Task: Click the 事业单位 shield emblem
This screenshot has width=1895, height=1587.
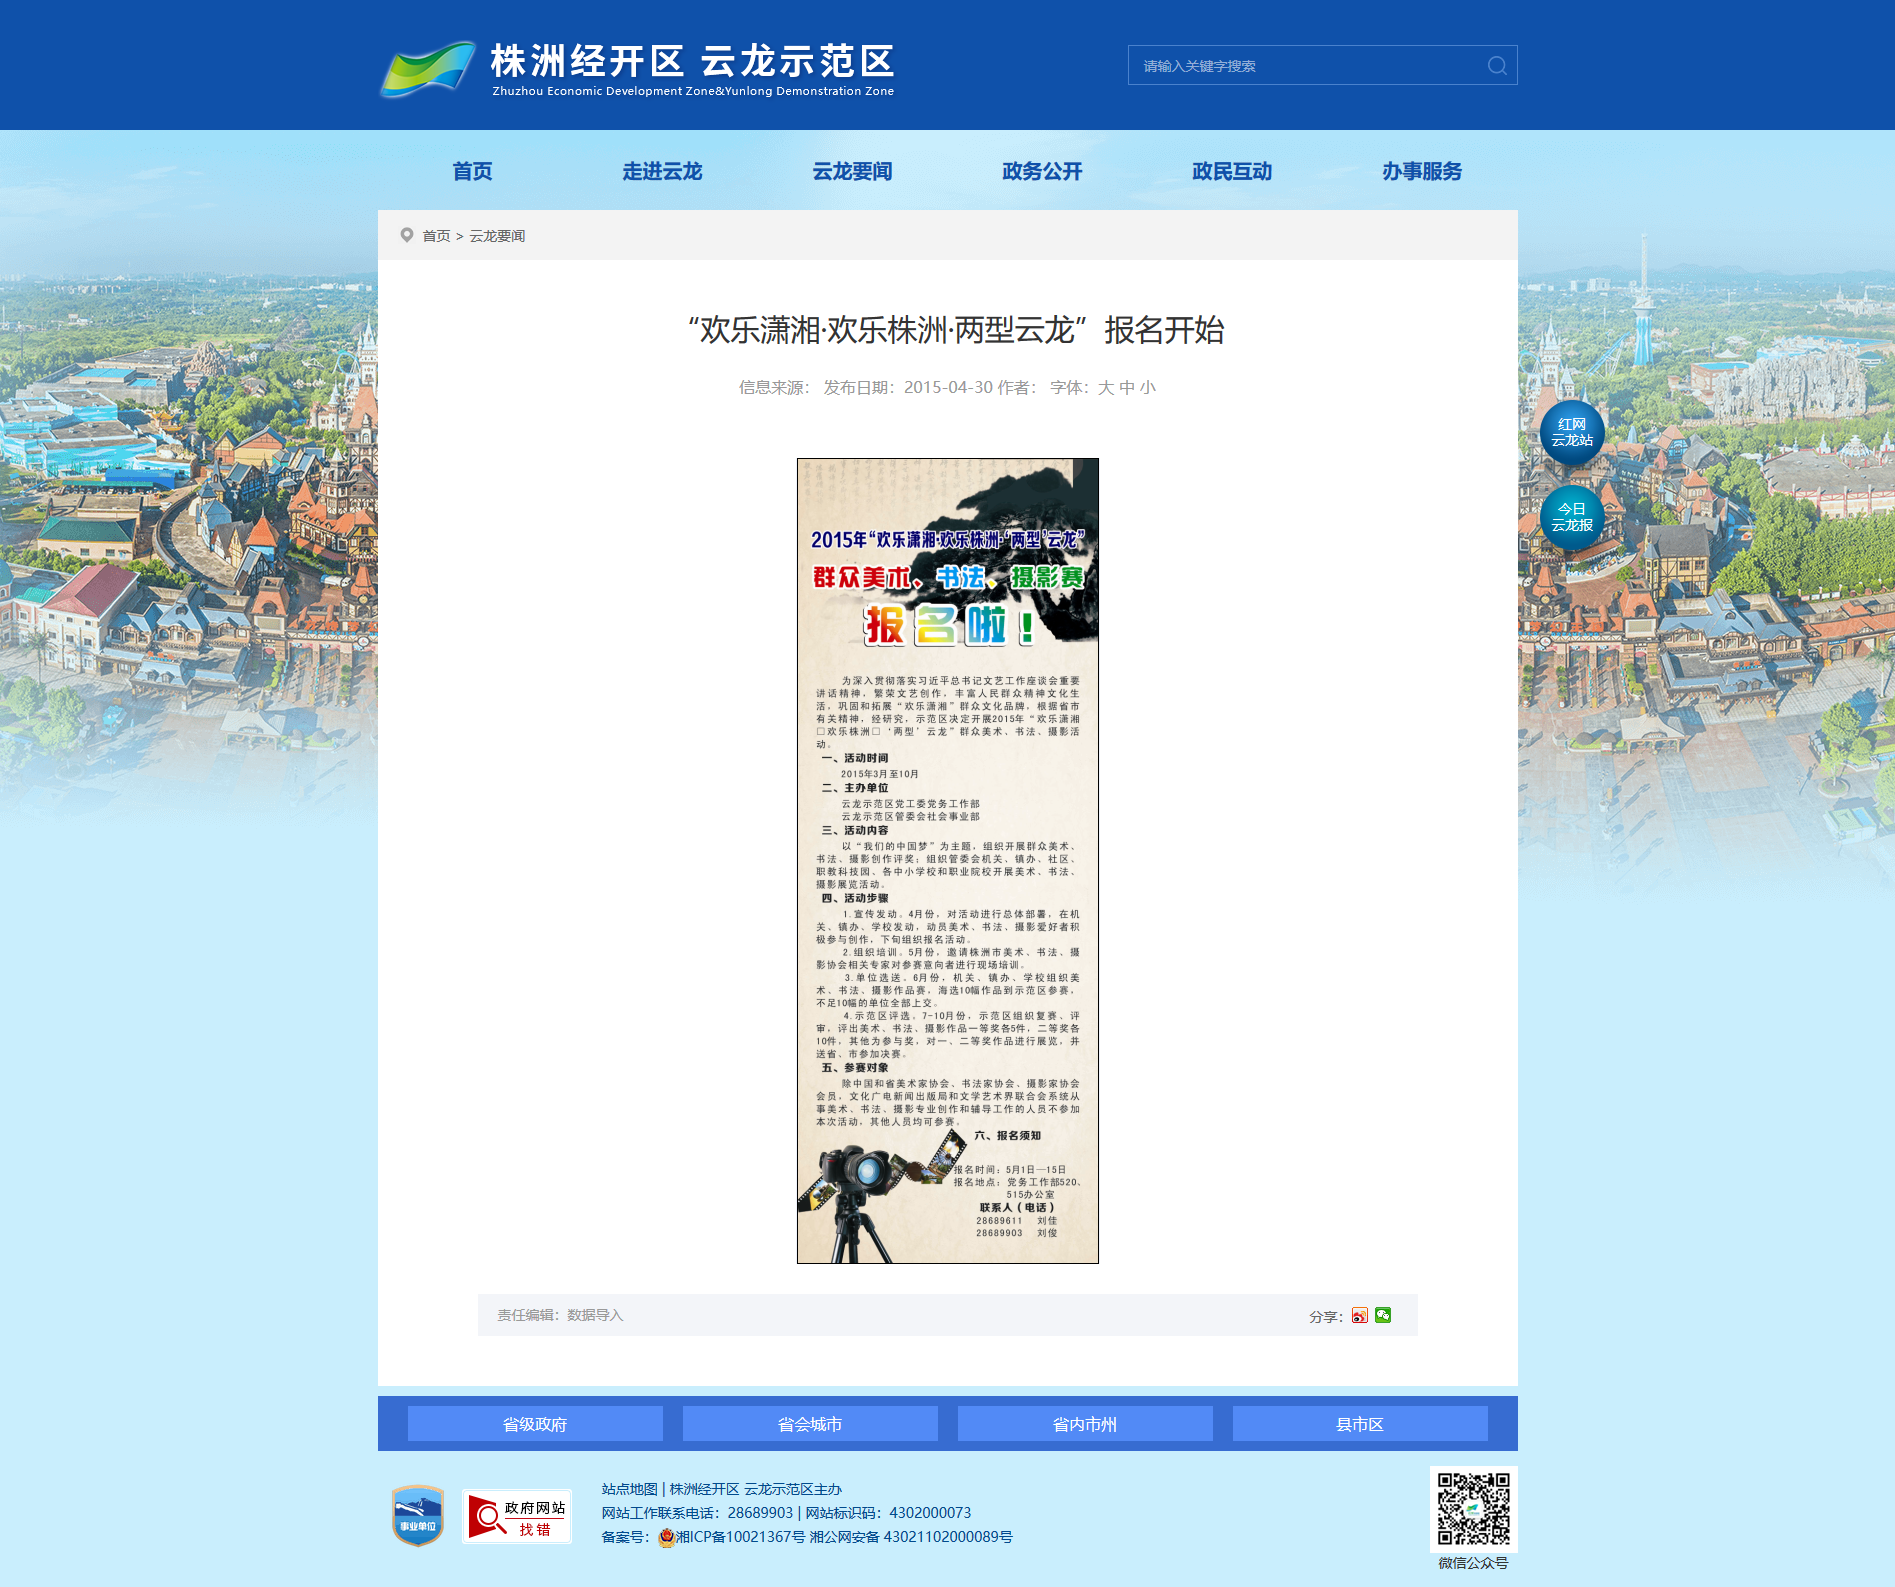Action: coord(418,1516)
